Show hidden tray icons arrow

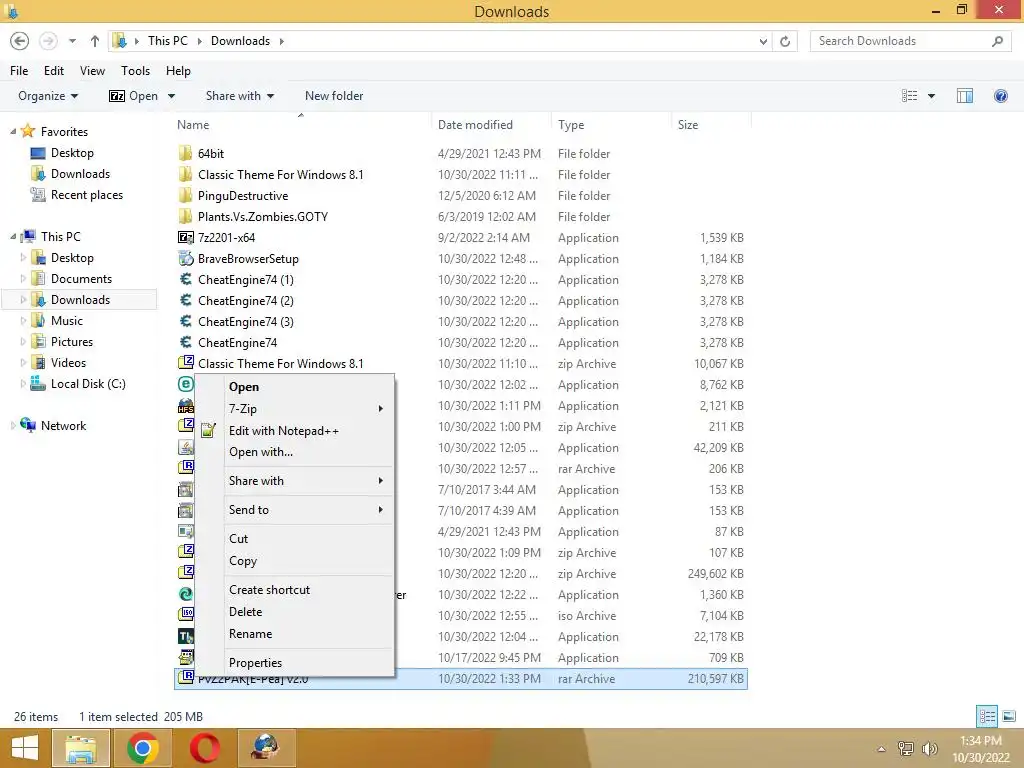882,749
